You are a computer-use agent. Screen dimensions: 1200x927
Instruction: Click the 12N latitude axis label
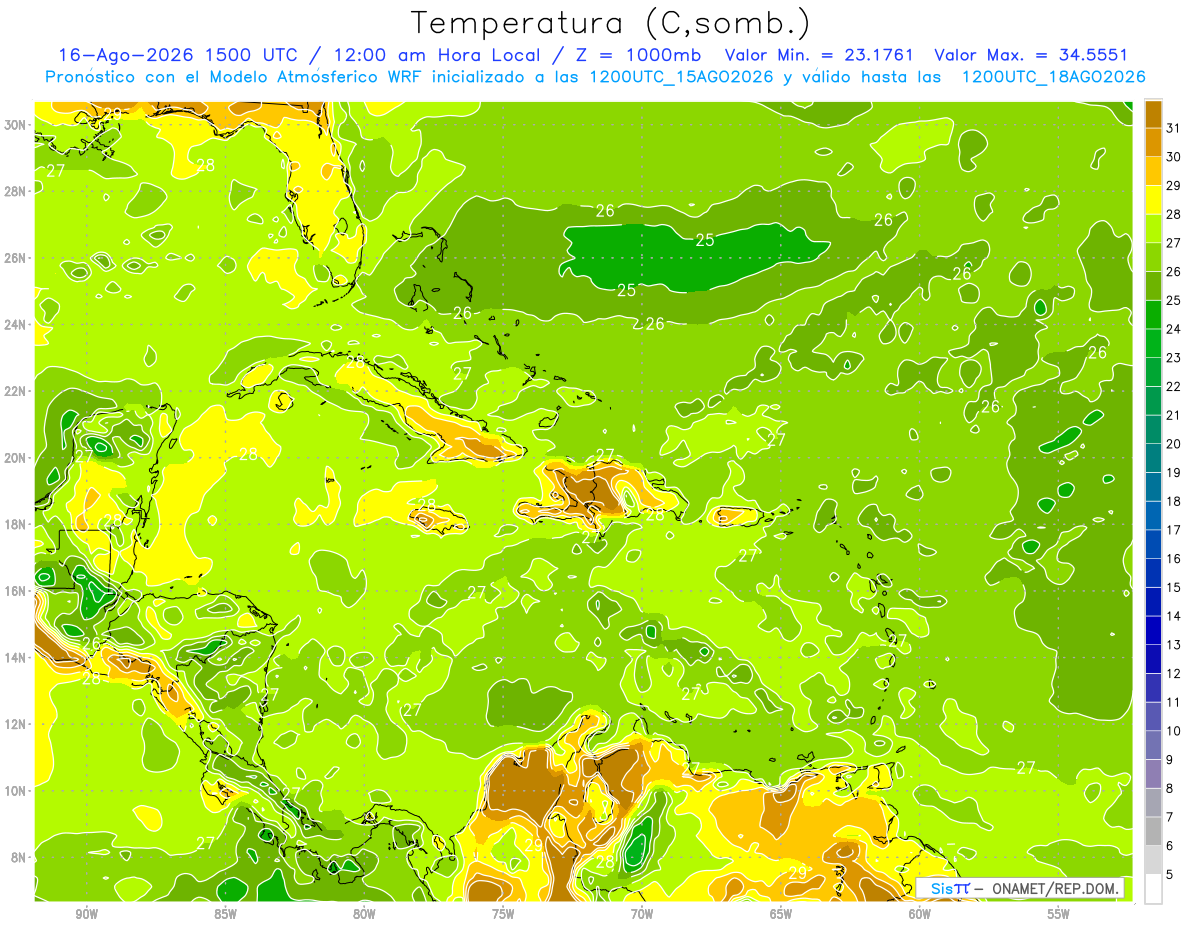tap(15, 724)
